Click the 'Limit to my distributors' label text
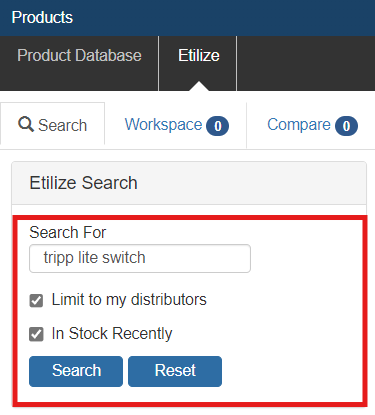 tap(129, 299)
